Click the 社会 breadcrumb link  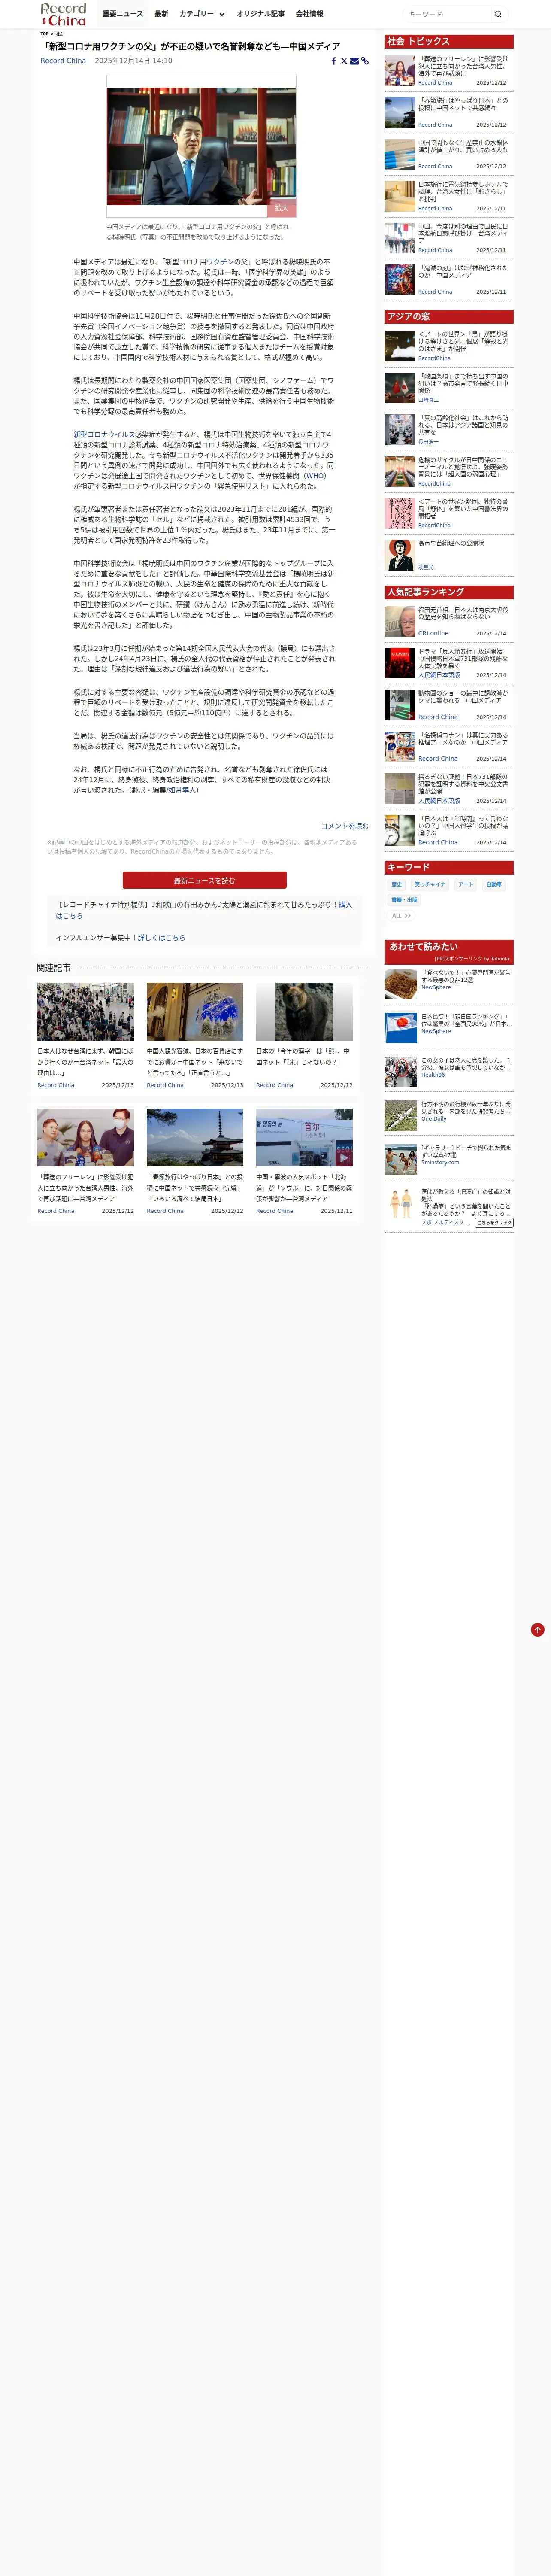[59, 34]
